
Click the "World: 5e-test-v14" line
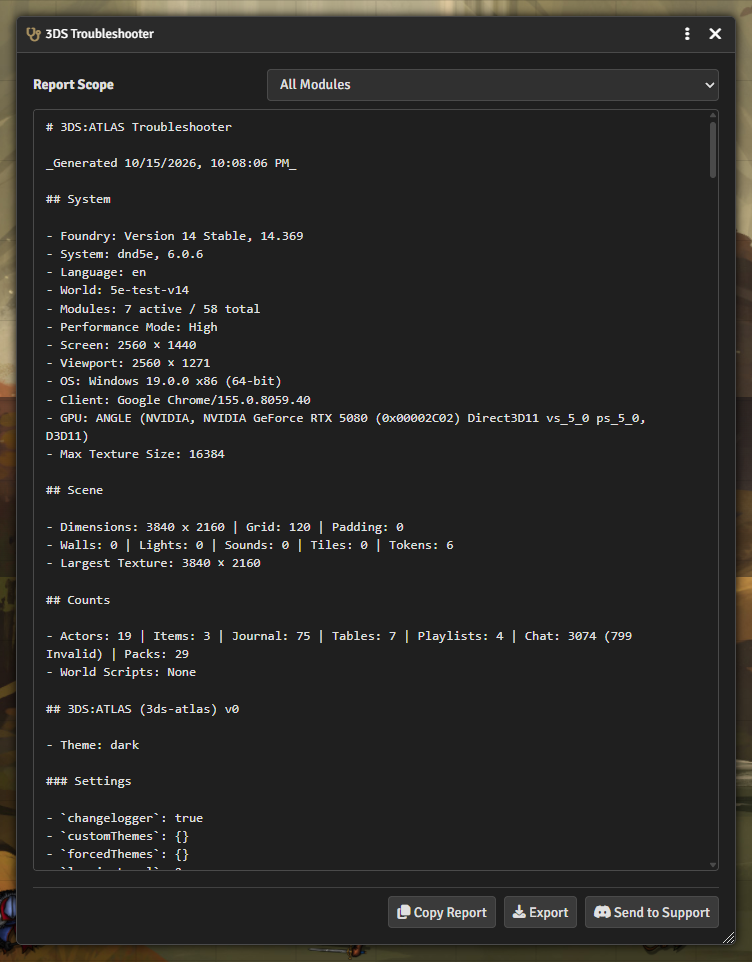[x=118, y=290]
